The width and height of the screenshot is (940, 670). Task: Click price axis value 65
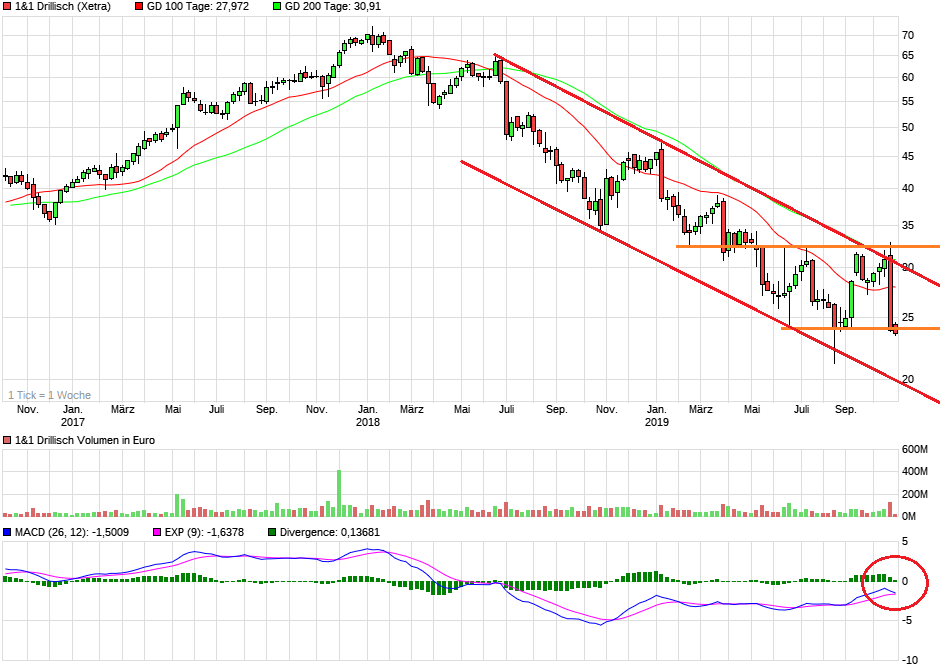pyautogui.click(x=908, y=56)
